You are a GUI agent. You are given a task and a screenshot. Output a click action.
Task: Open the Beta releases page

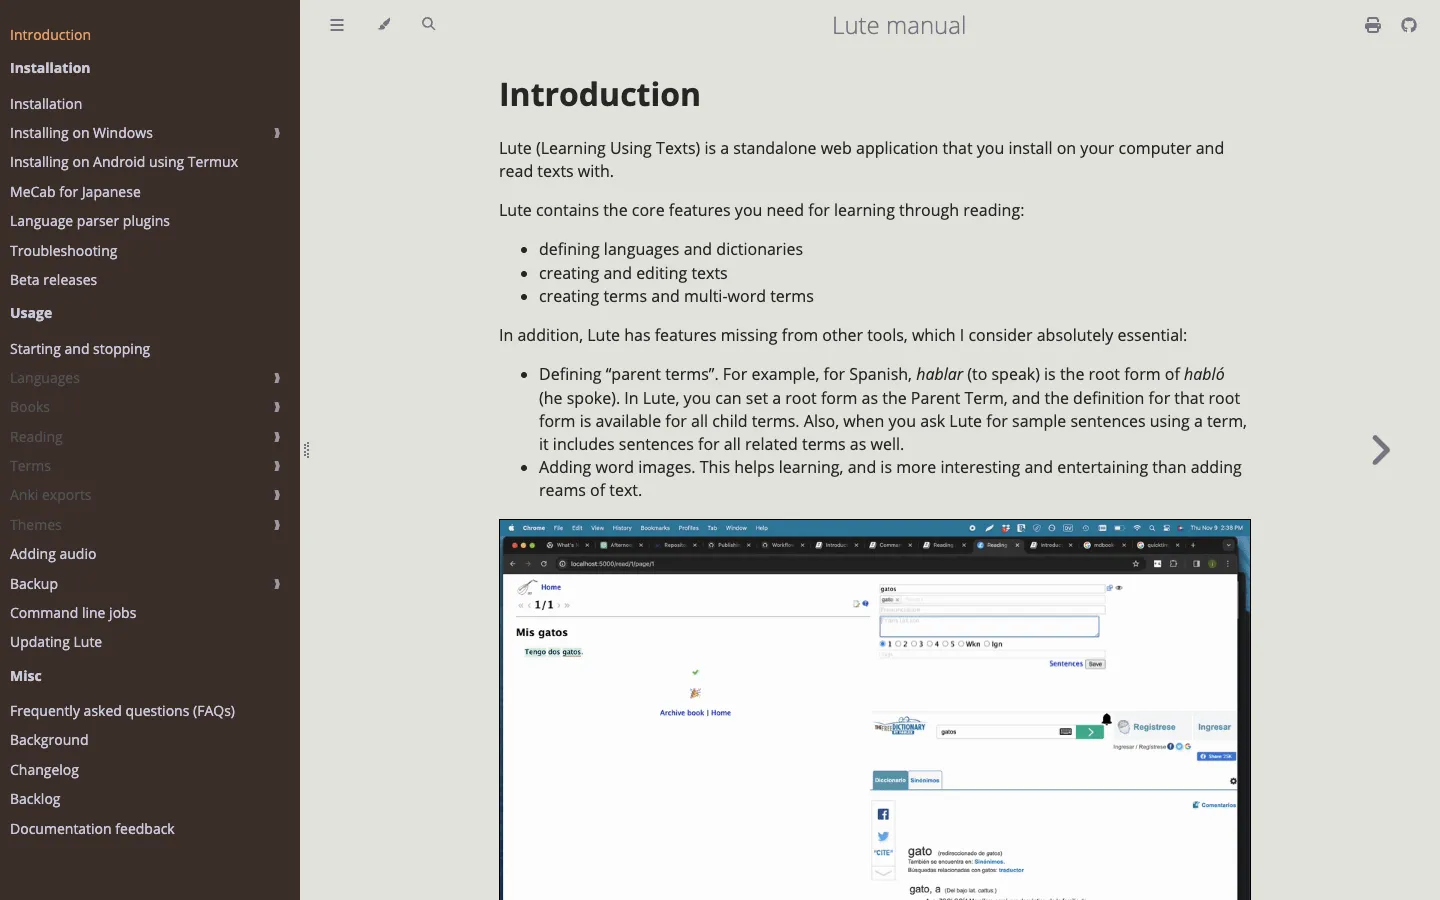pos(53,280)
